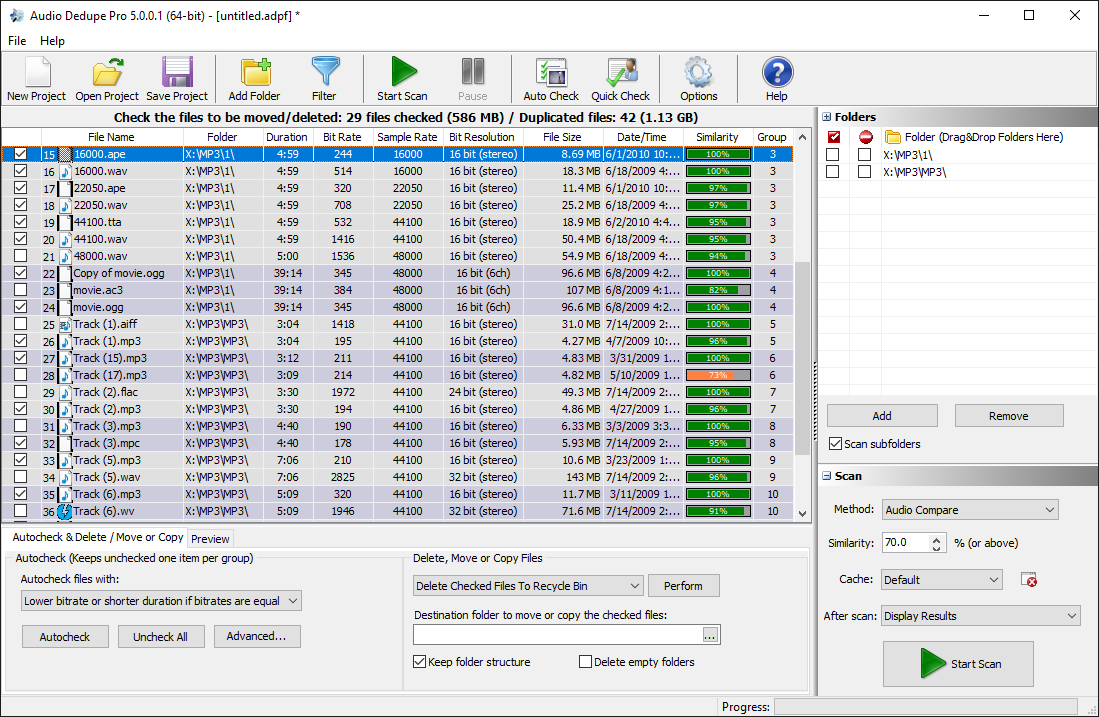Increase Similarity using the stepper control
The image size is (1099, 717).
point(938,537)
